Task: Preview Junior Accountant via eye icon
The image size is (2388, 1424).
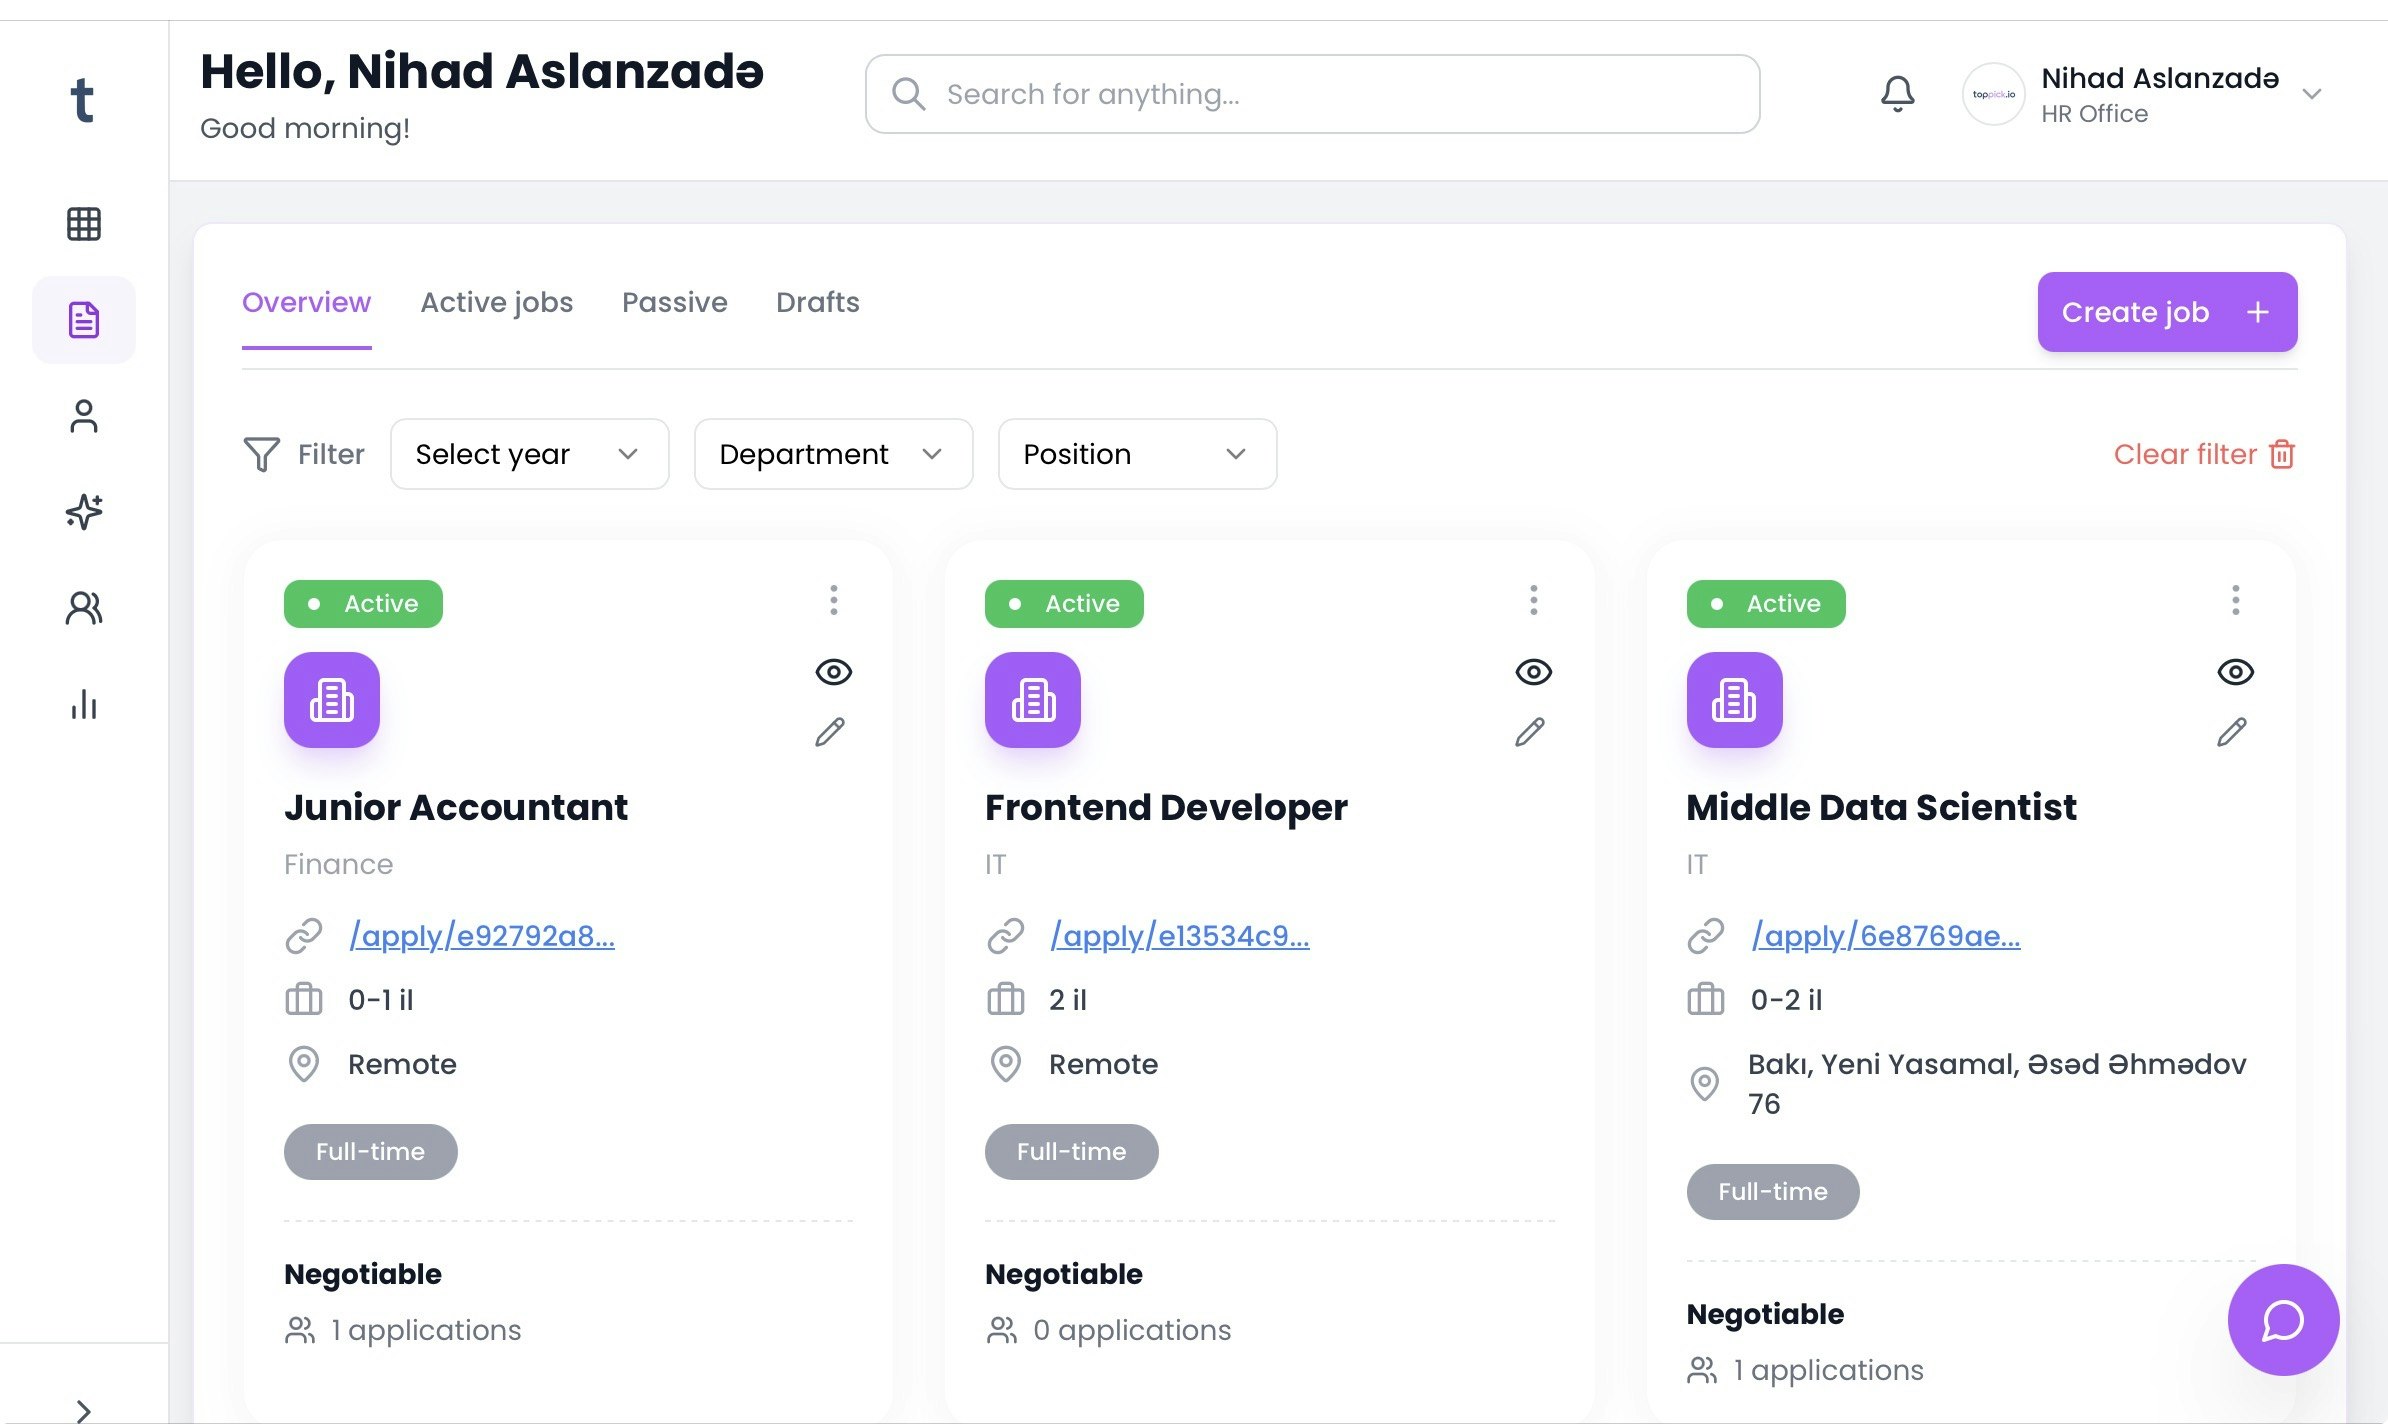Action: 834,672
